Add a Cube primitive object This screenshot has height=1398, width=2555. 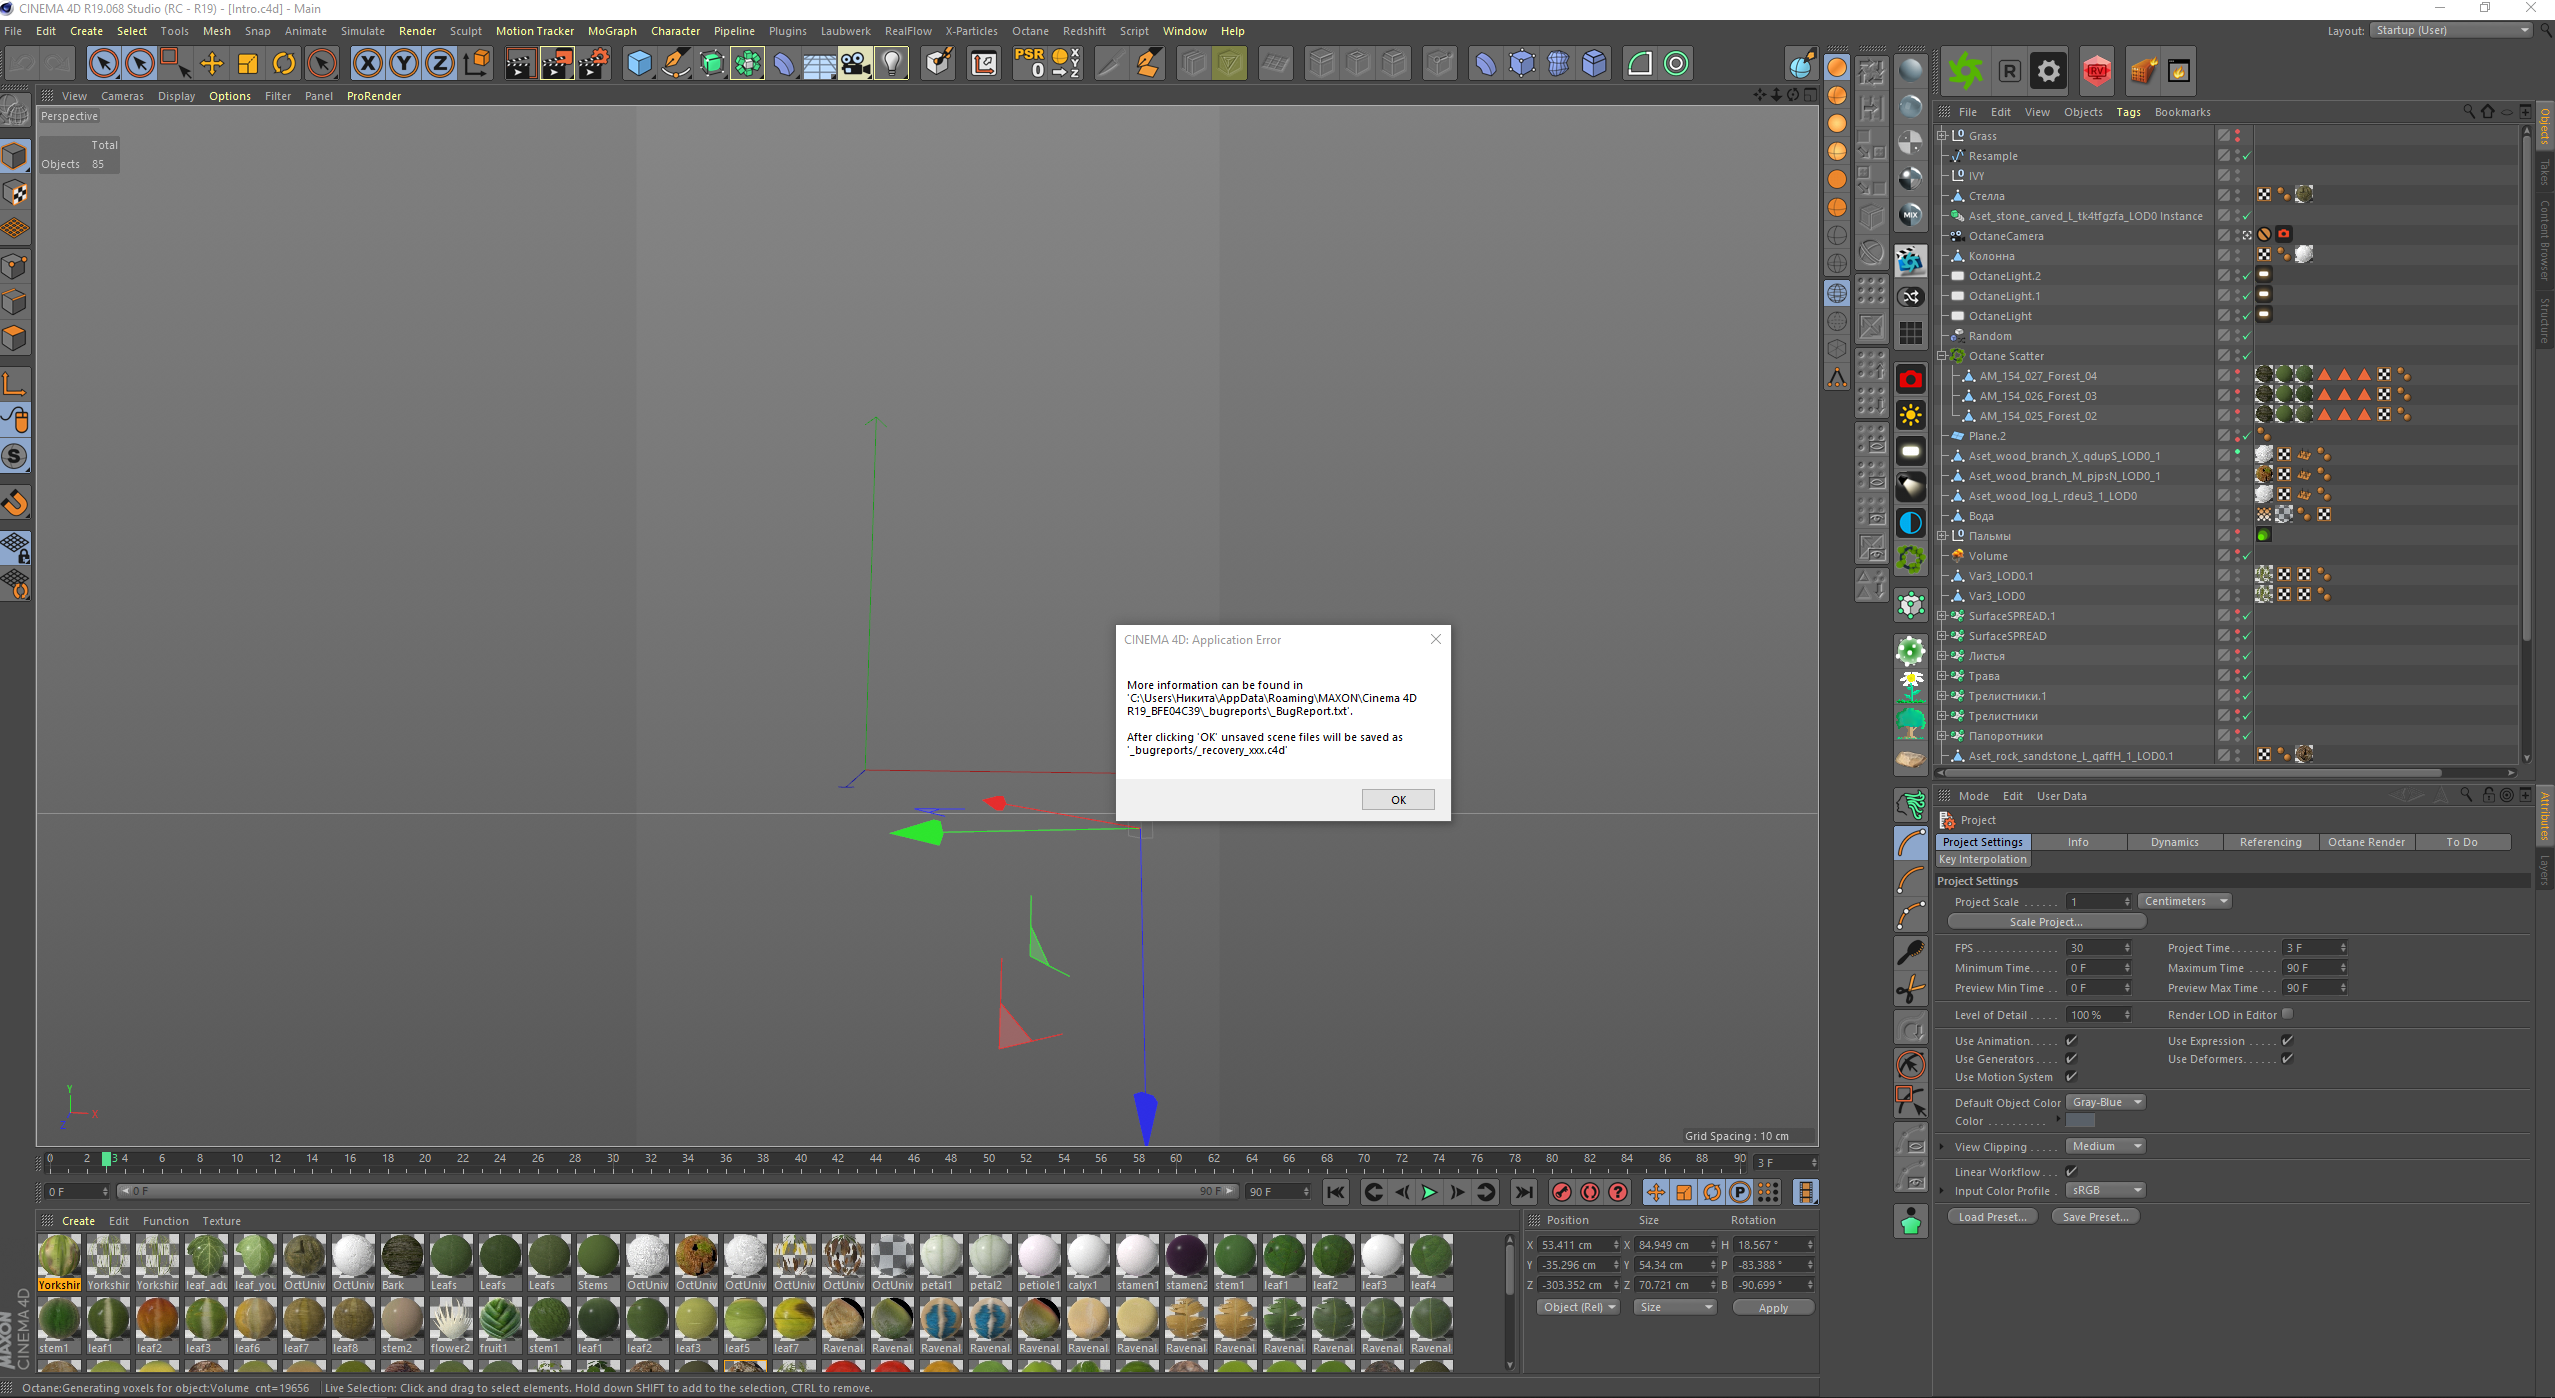(x=639, y=64)
